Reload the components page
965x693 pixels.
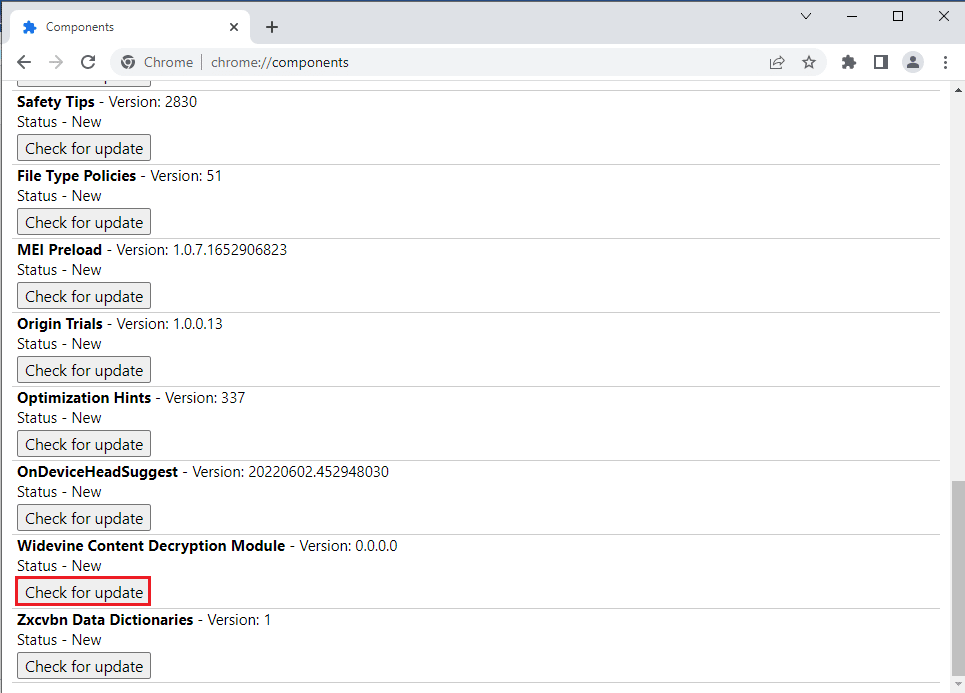[88, 62]
